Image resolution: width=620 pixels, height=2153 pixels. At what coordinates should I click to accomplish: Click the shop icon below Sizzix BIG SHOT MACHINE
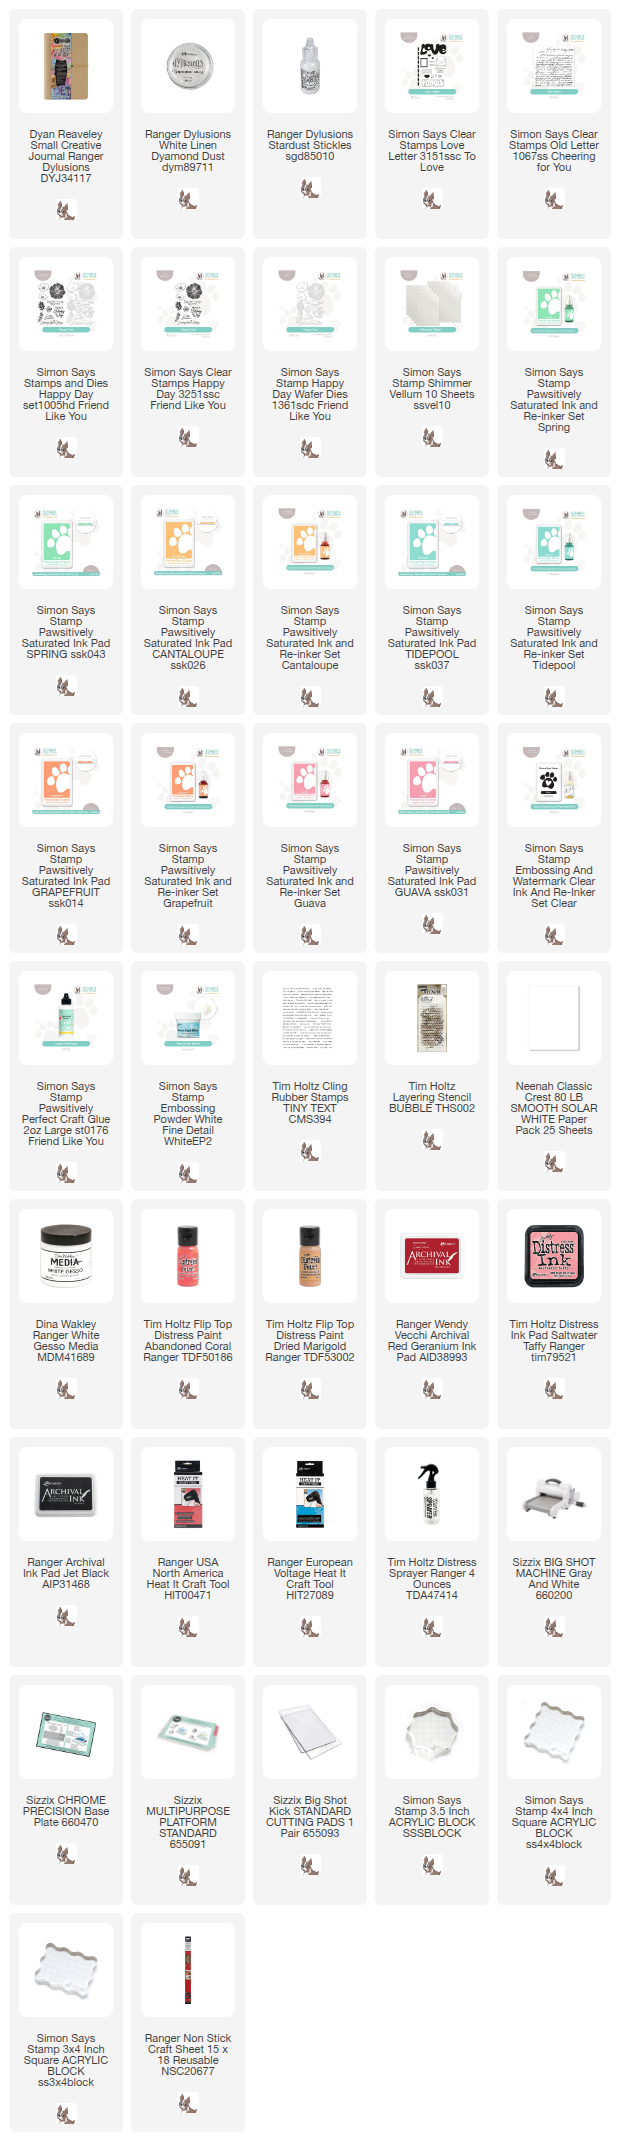click(x=554, y=1627)
